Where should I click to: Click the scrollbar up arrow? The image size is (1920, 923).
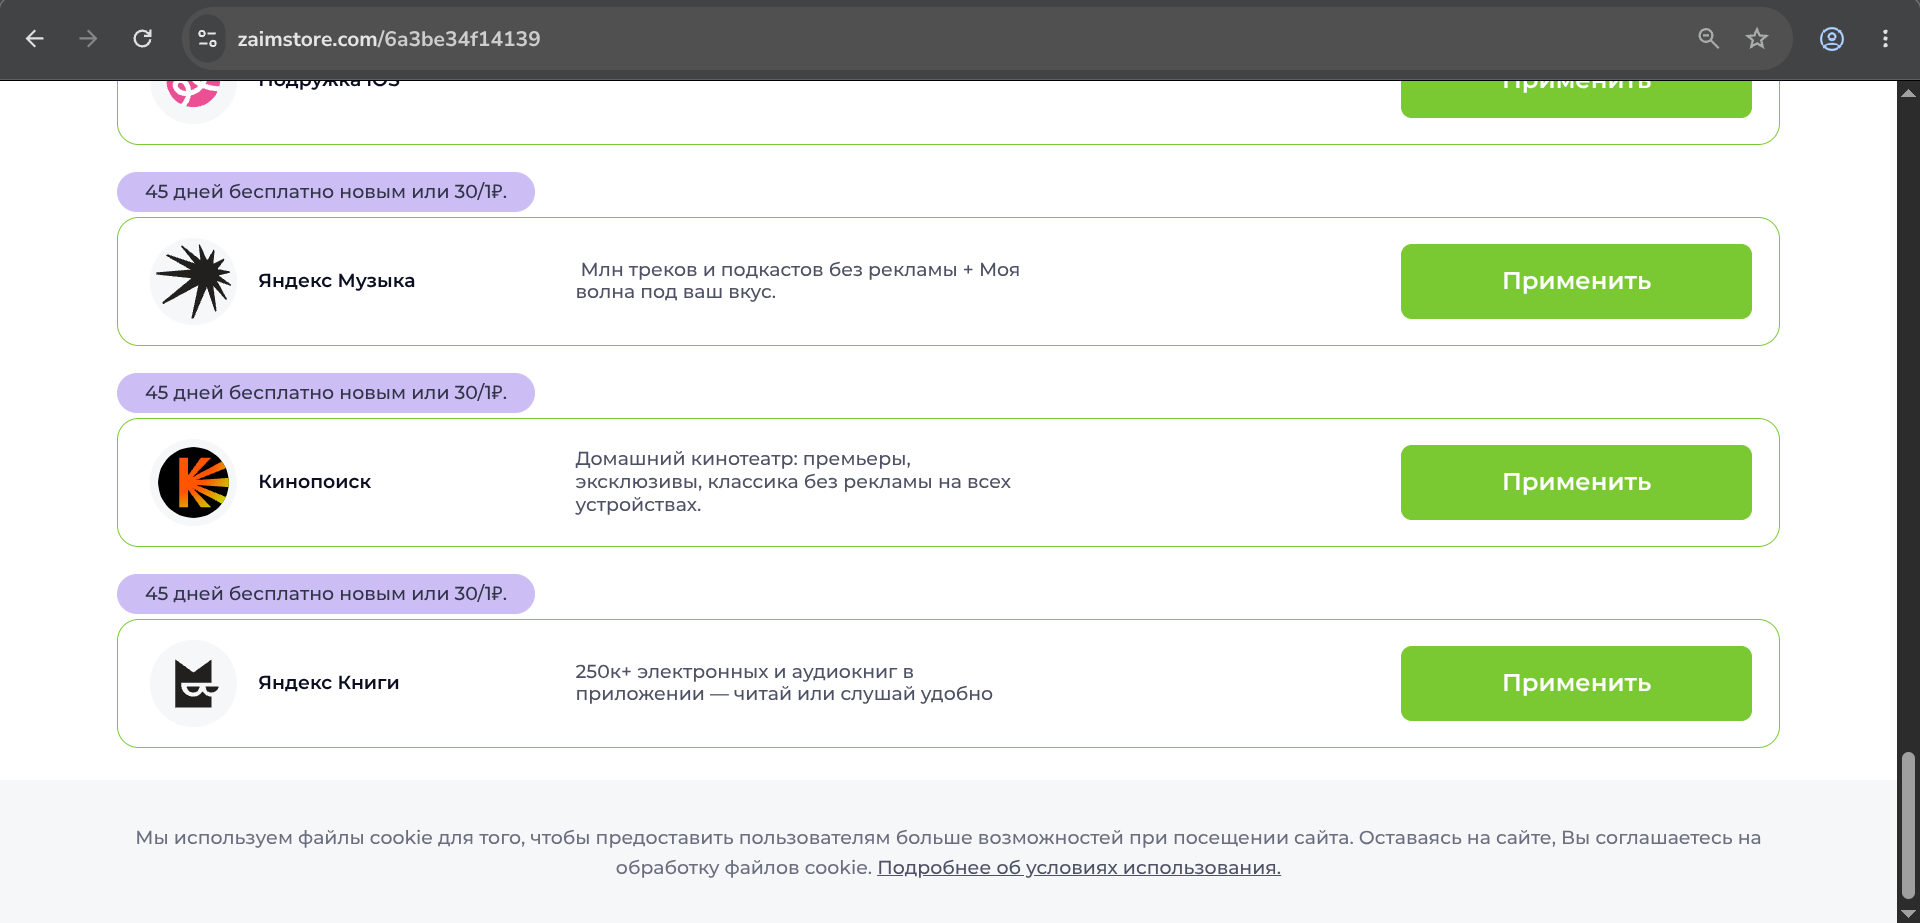(x=1908, y=93)
